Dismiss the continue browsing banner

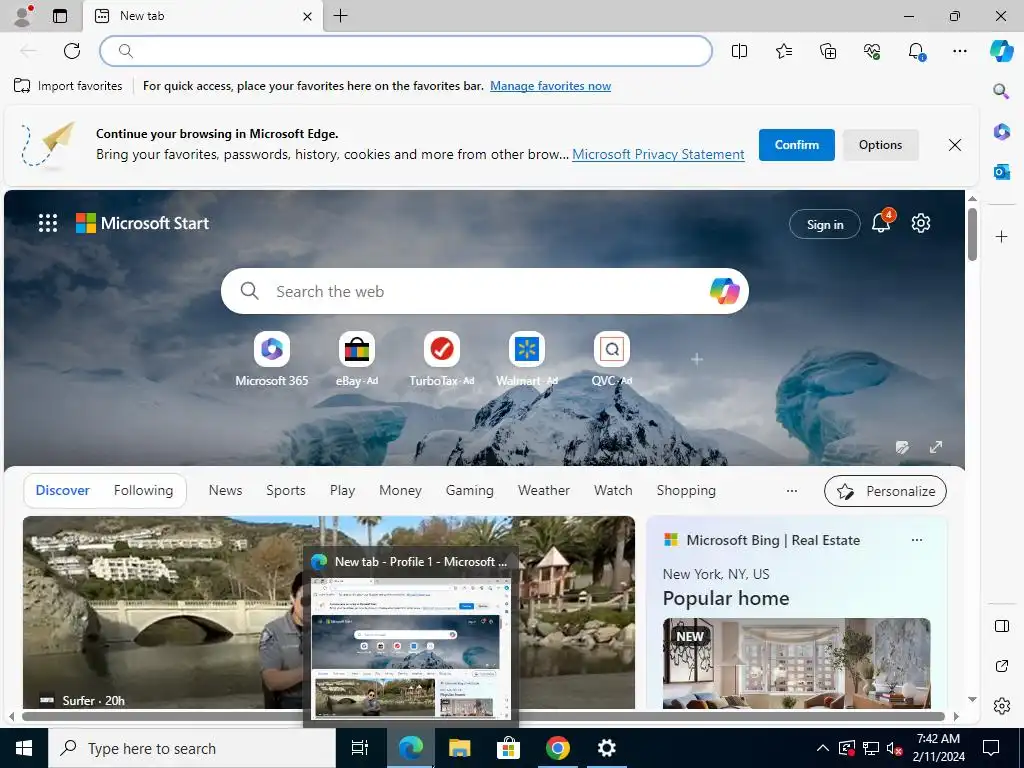click(x=955, y=145)
